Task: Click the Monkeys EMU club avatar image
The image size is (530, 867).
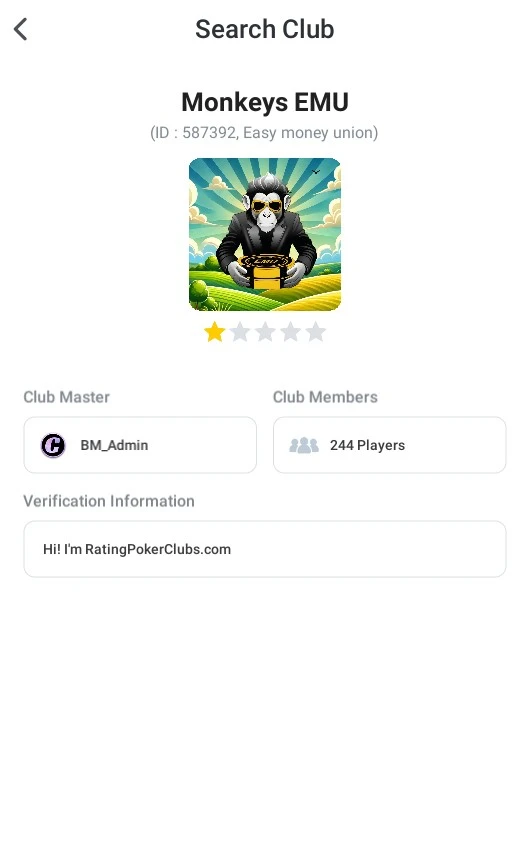Action: pyautogui.click(x=265, y=234)
